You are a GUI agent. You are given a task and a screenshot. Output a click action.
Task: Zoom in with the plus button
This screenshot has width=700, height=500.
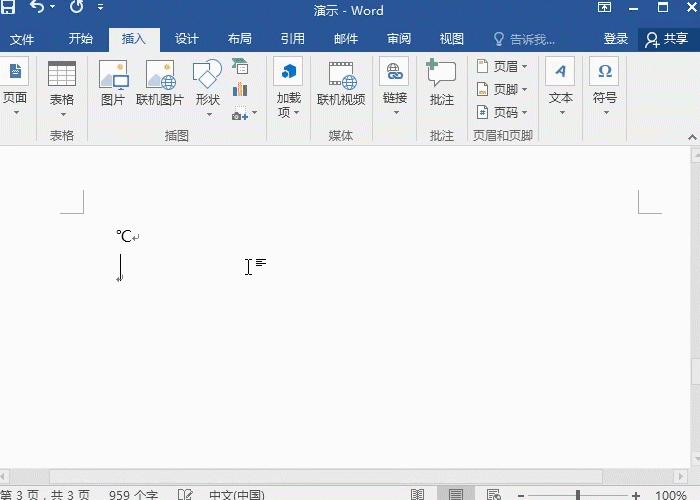point(635,495)
